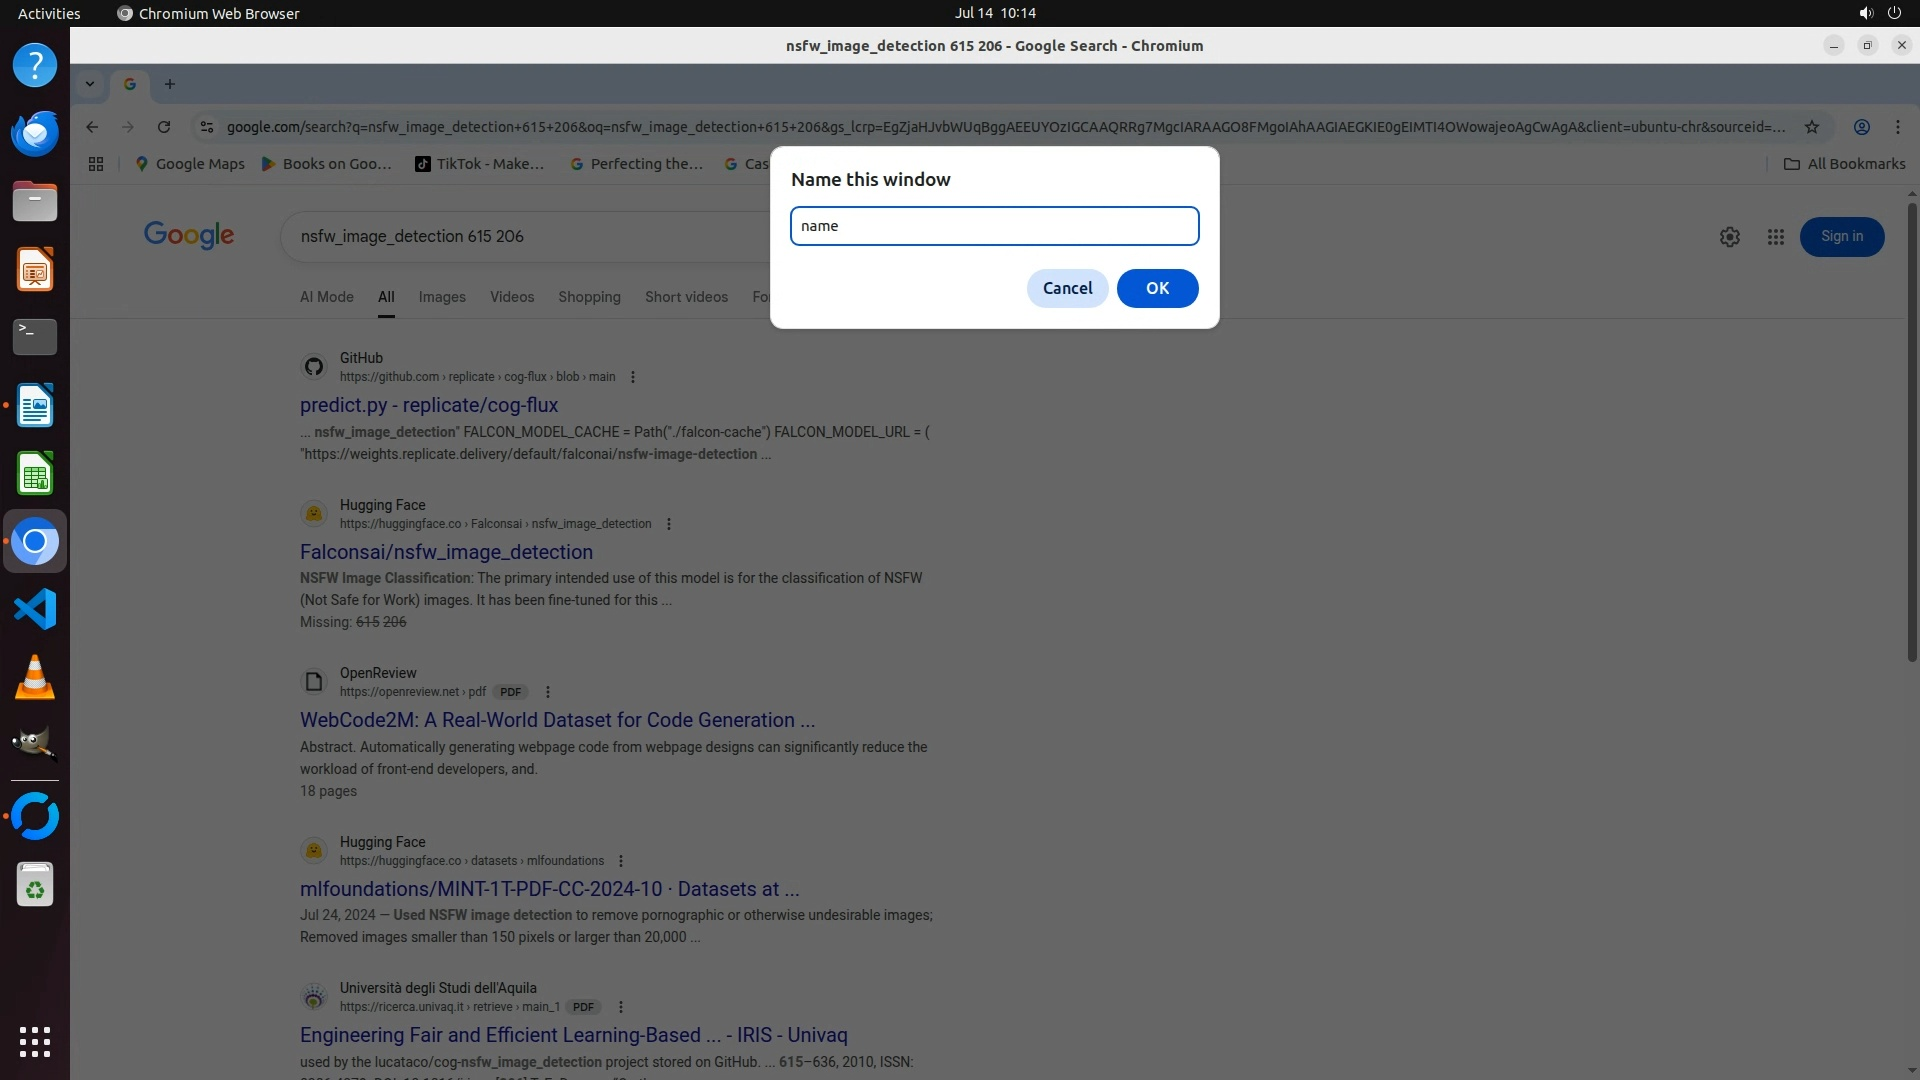Open the Google apps grid icon
Image resolution: width=1920 pixels, height=1080 pixels.
coord(1775,237)
